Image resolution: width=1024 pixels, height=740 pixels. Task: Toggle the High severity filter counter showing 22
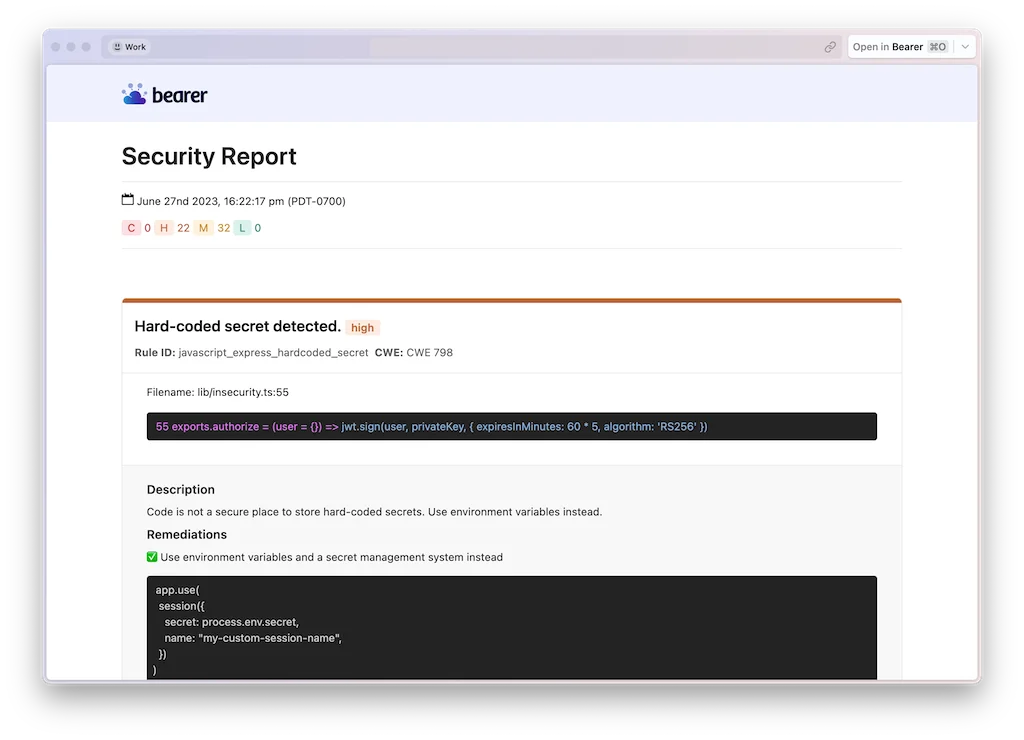[182, 228]
